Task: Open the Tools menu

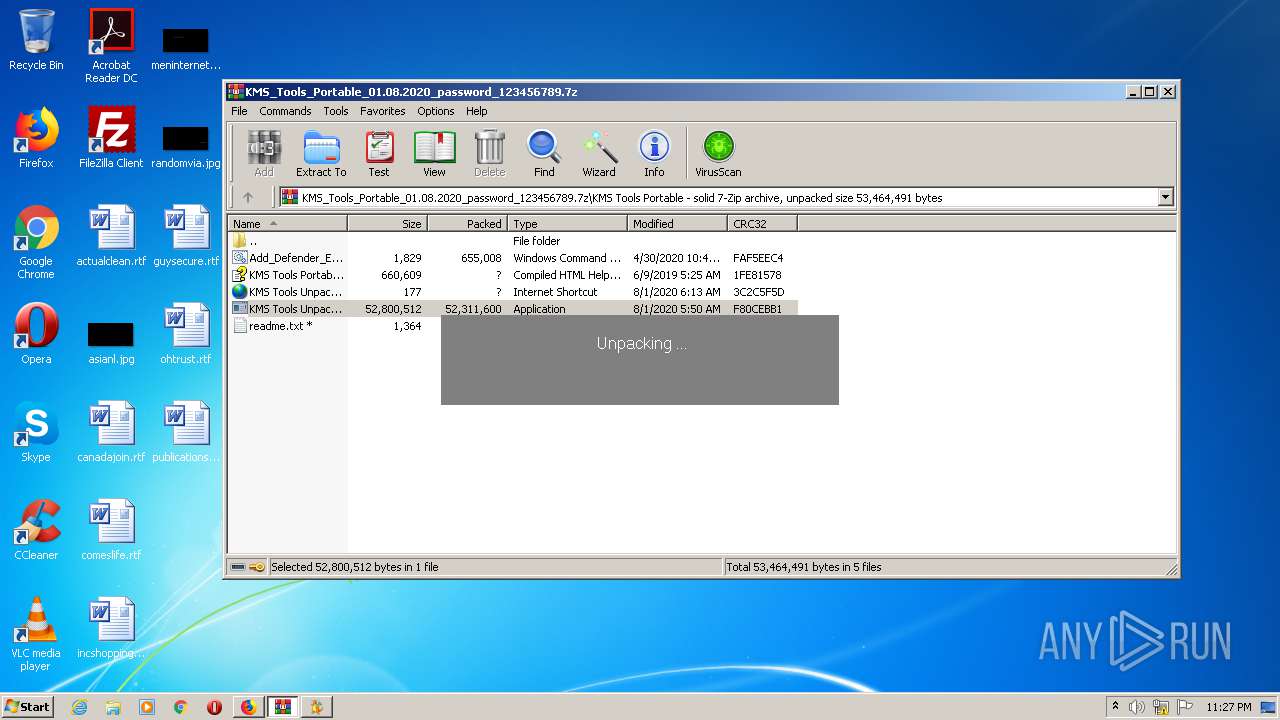Action: click(336, 111)
